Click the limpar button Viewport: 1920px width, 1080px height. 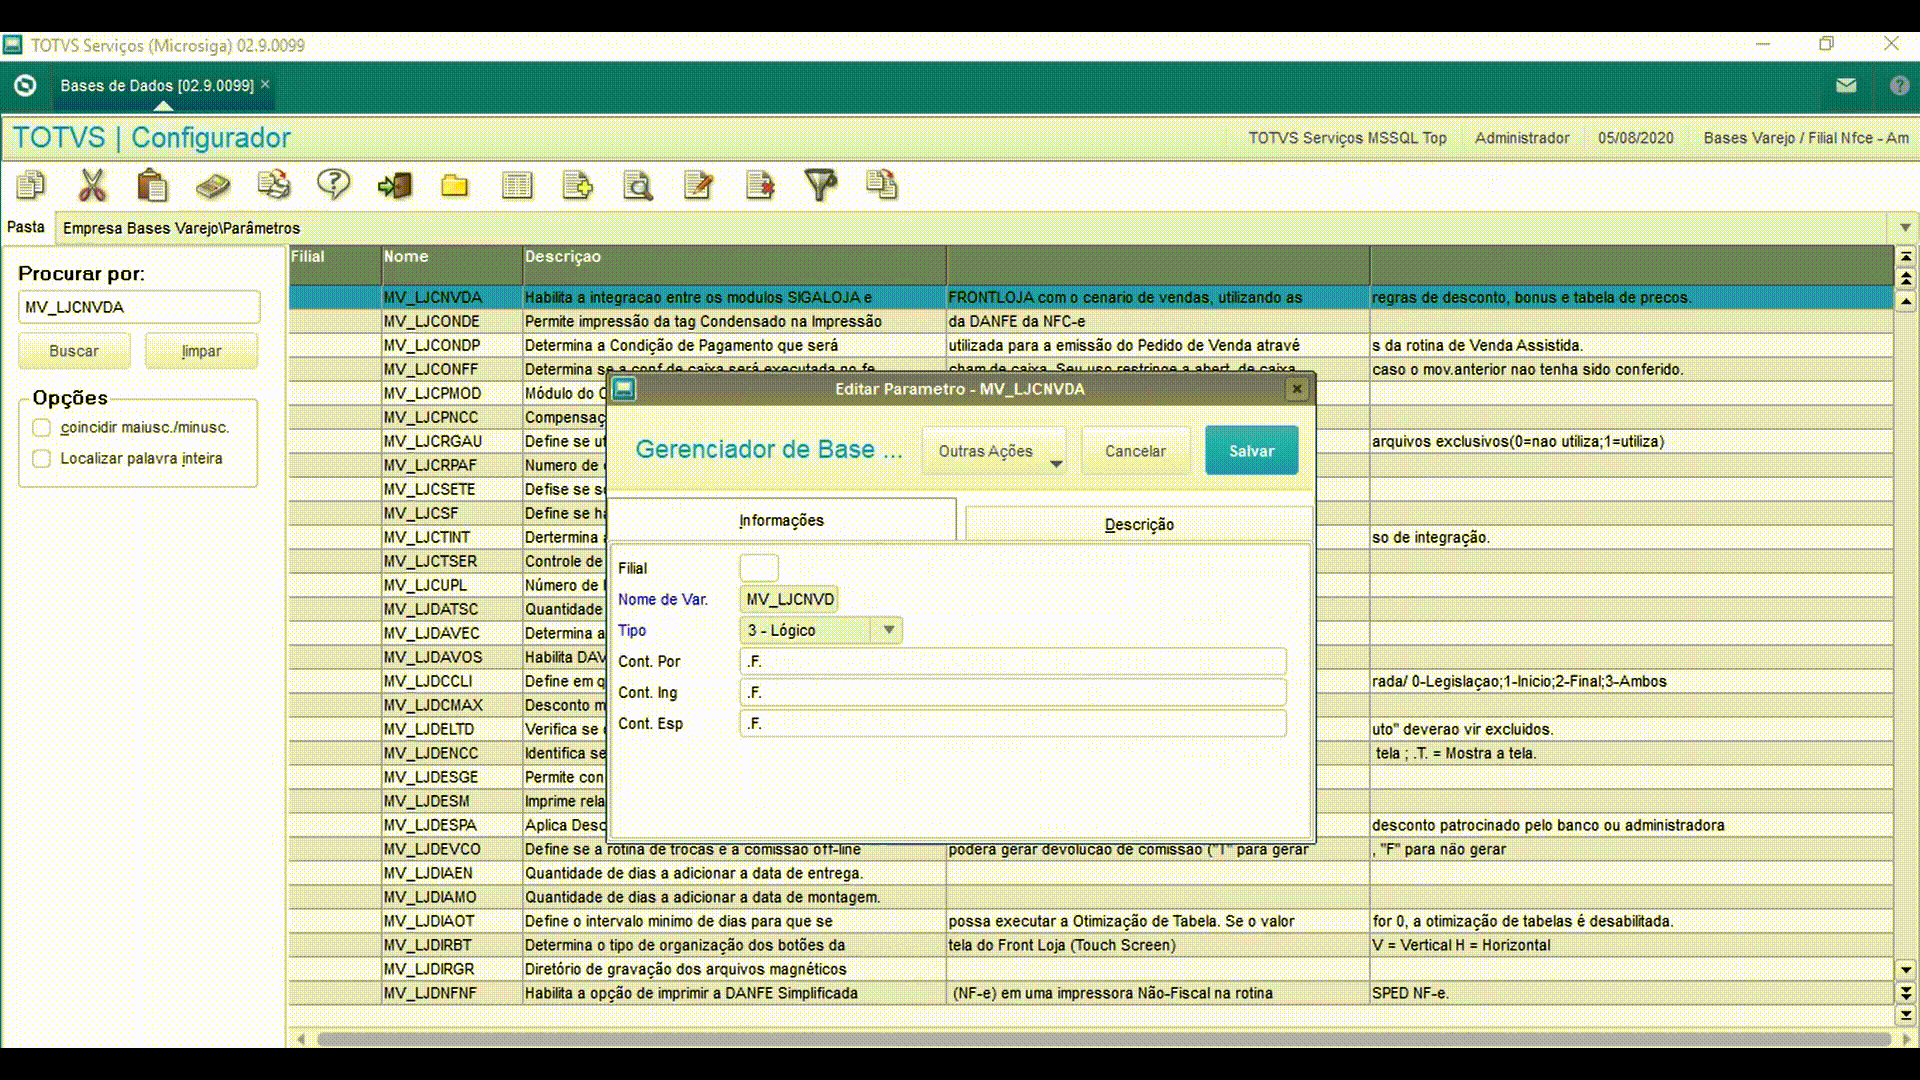201,351
